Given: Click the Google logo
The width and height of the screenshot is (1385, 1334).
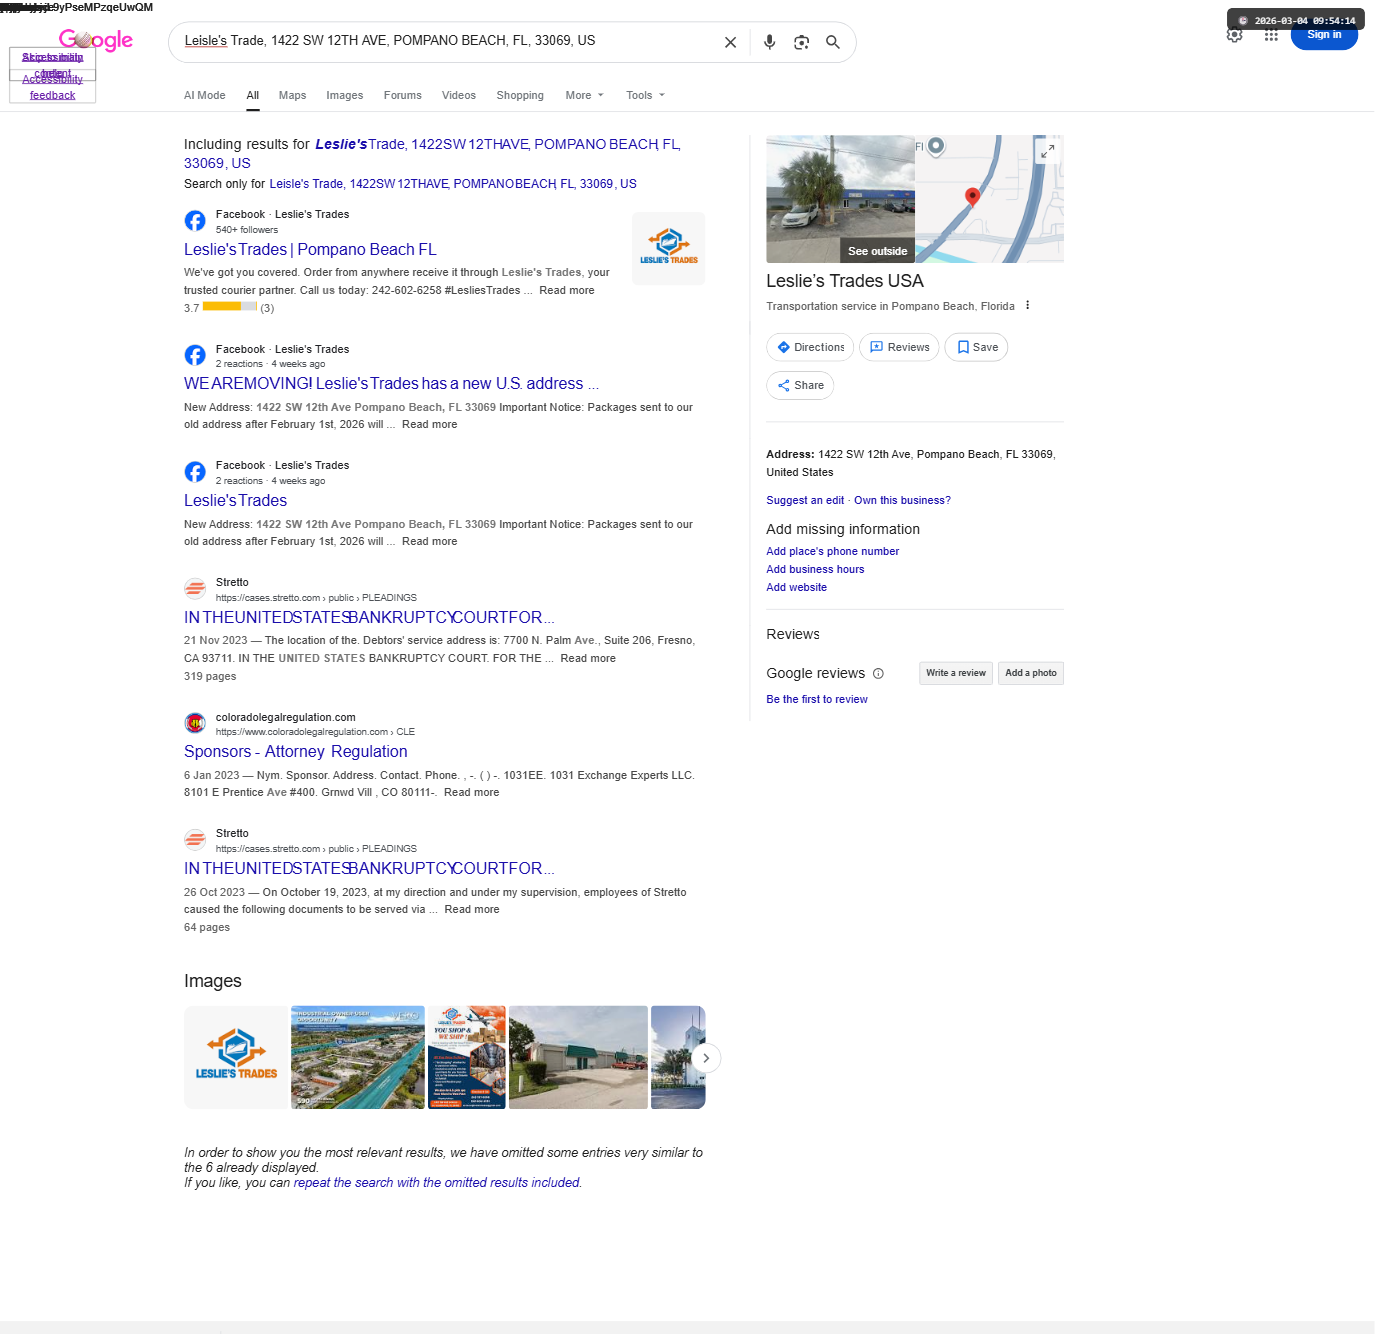Looking at the screenshot, I should [x=96, y=40].
